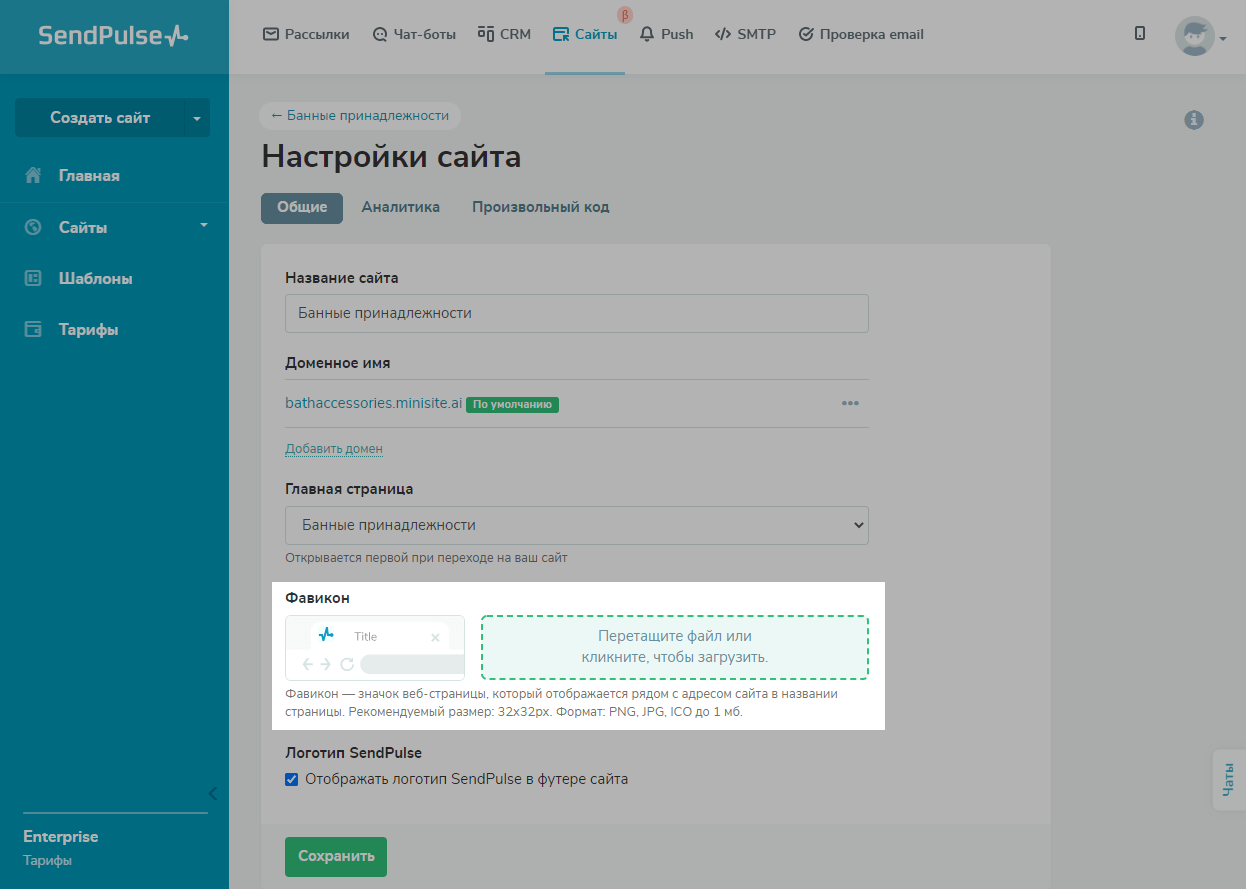Image resolution: width=1246 pixels, height=889 pixels.
Task: Select the Сайты top navigation item
Action: click(585, 34)
